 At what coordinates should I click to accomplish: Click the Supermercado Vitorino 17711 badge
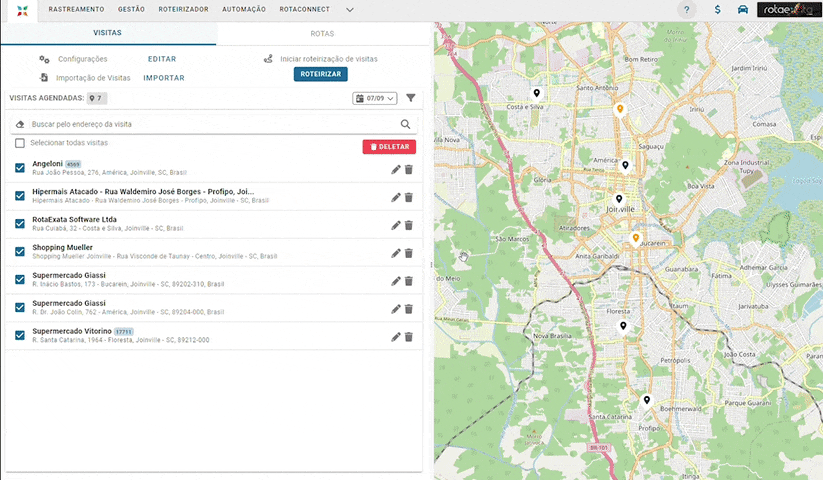[124, 332]
